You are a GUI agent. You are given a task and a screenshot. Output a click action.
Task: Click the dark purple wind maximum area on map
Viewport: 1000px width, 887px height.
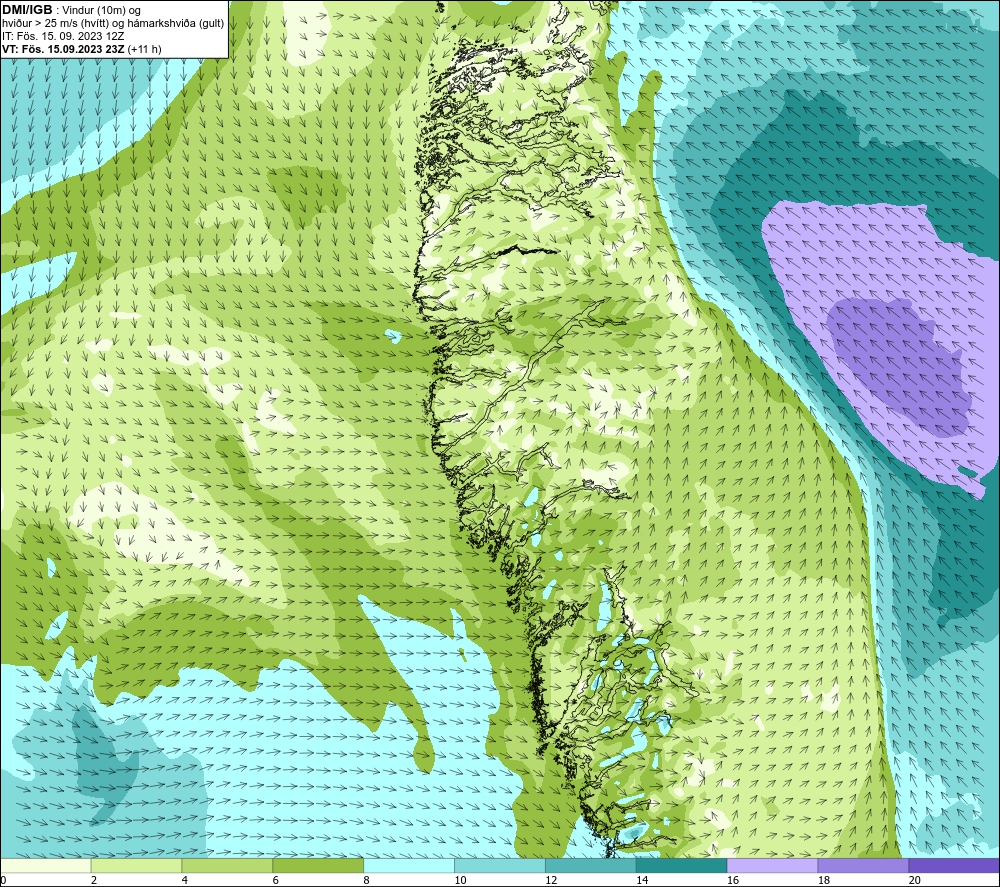click(902, 367)
